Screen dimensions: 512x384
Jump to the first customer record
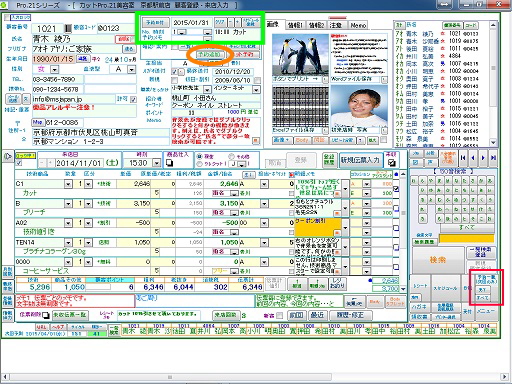click(463, 158)
